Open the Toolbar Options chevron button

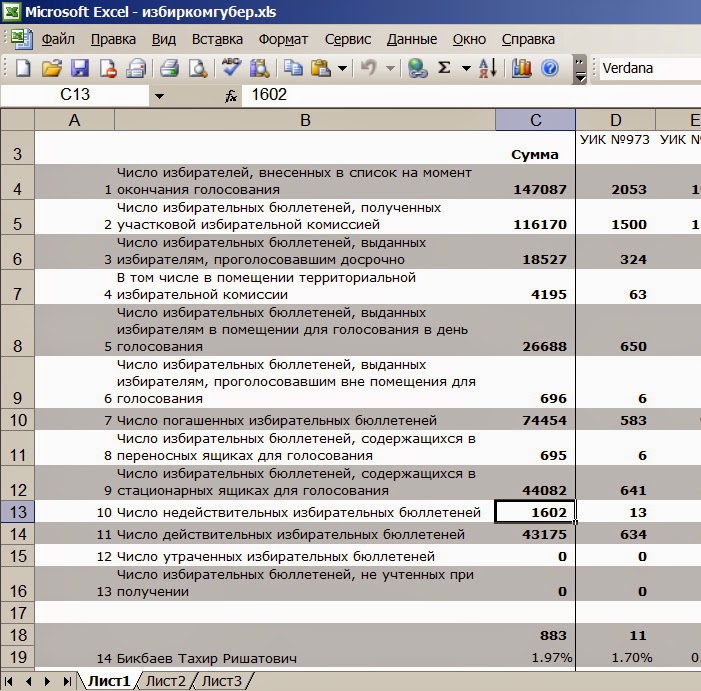coord(579,70)
